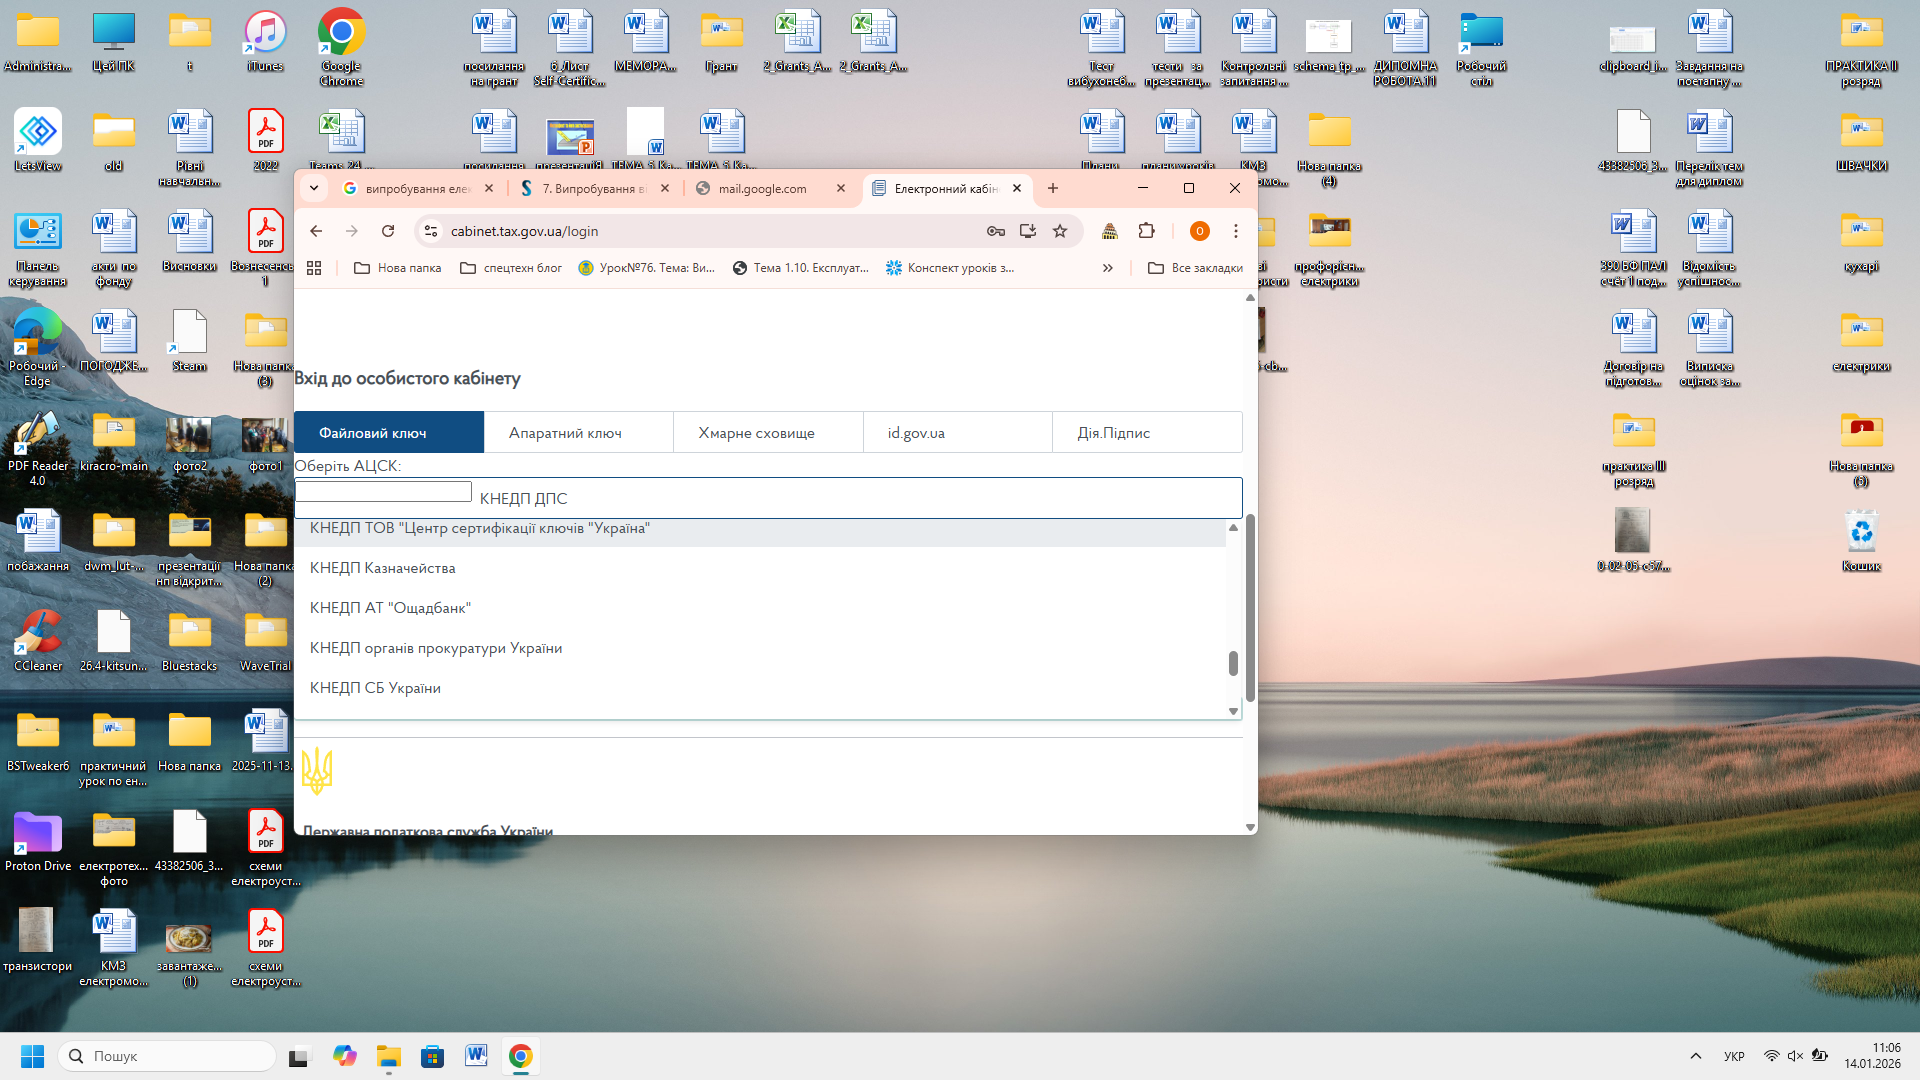Screen dimensions: 1920x1080
Task: Open the Хмарне сховище tab
Action: pyautogui.click(x=756, y=433)
